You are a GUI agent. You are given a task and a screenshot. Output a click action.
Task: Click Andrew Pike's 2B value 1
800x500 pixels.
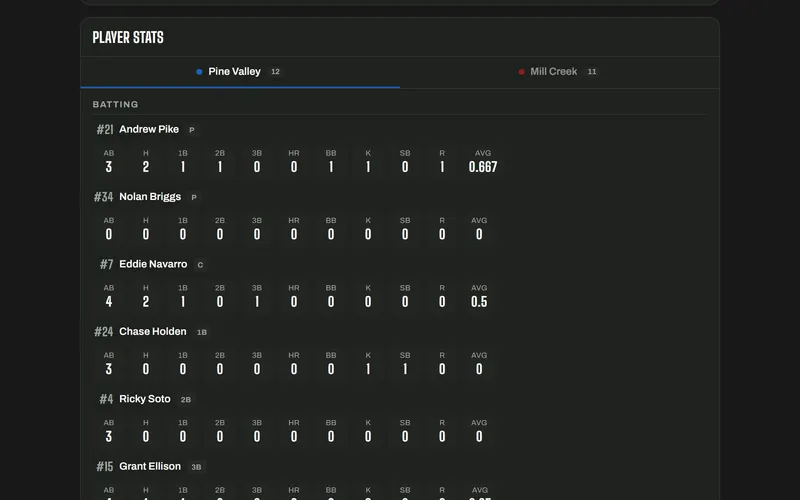[220, 167]
